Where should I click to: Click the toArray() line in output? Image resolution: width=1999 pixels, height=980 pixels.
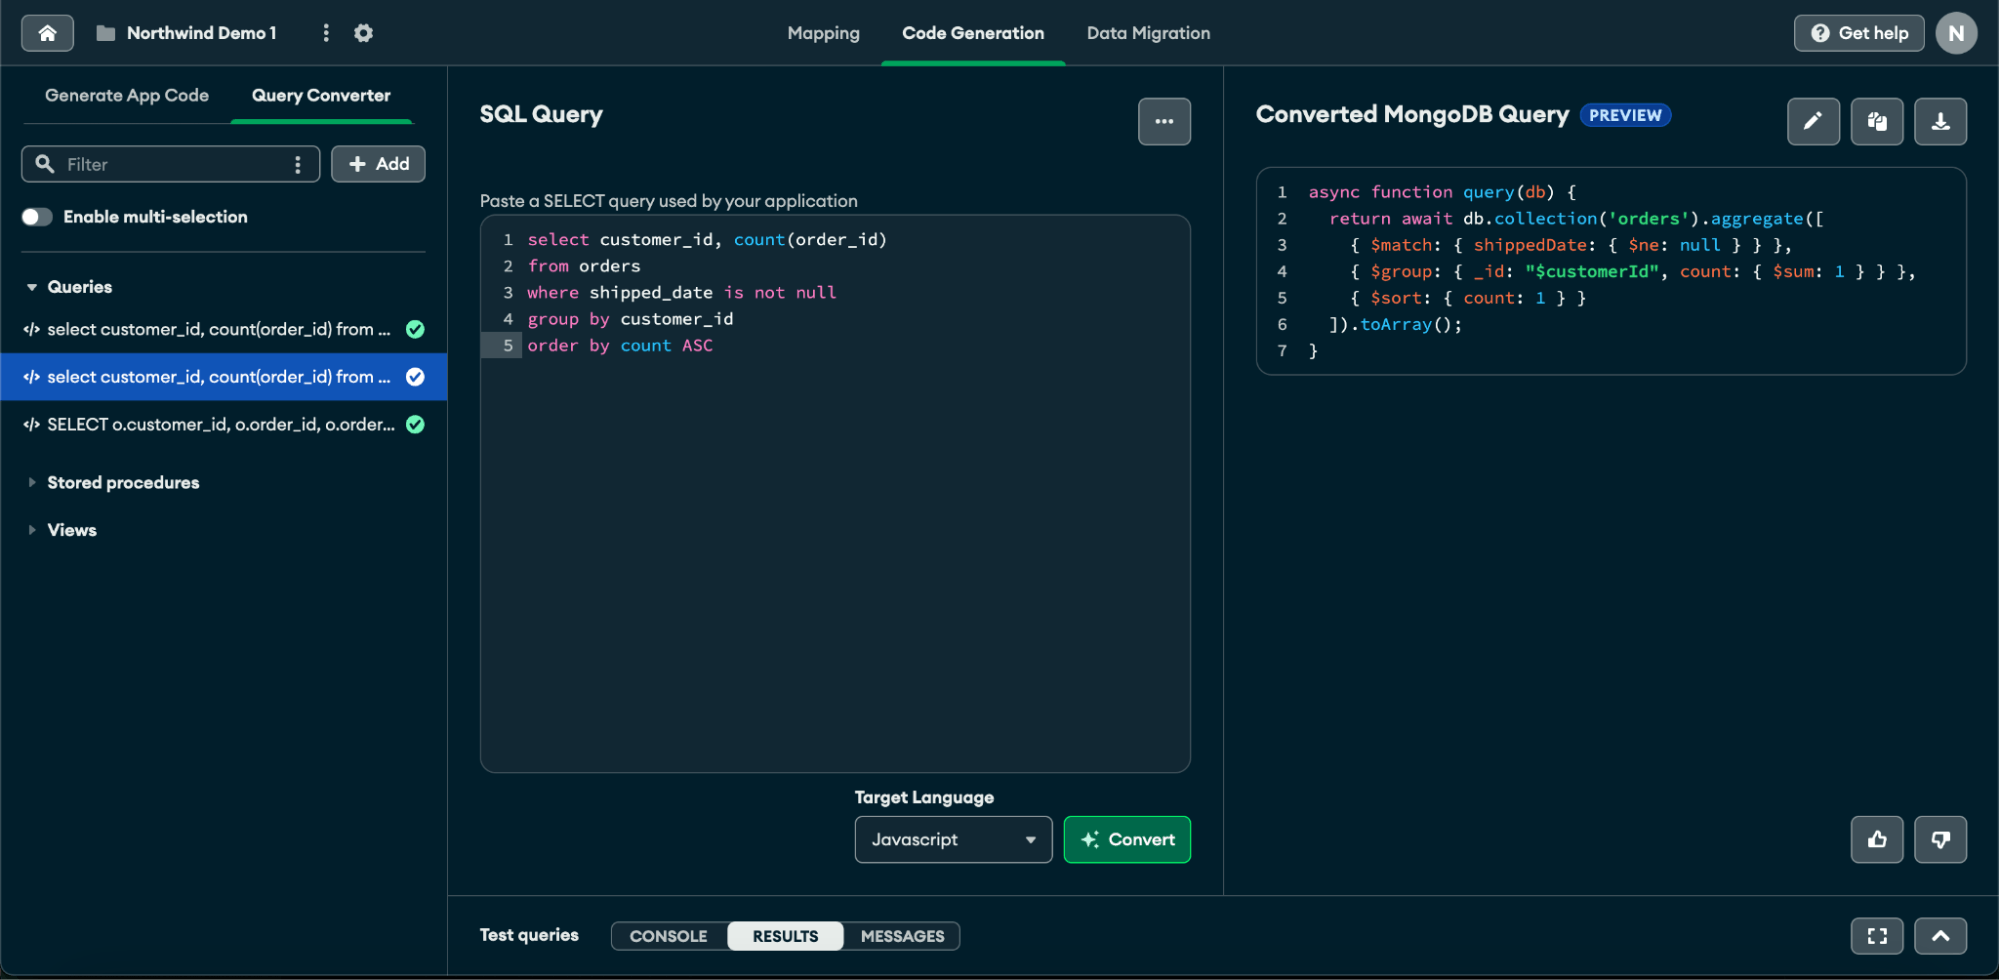coord(1395,325)
